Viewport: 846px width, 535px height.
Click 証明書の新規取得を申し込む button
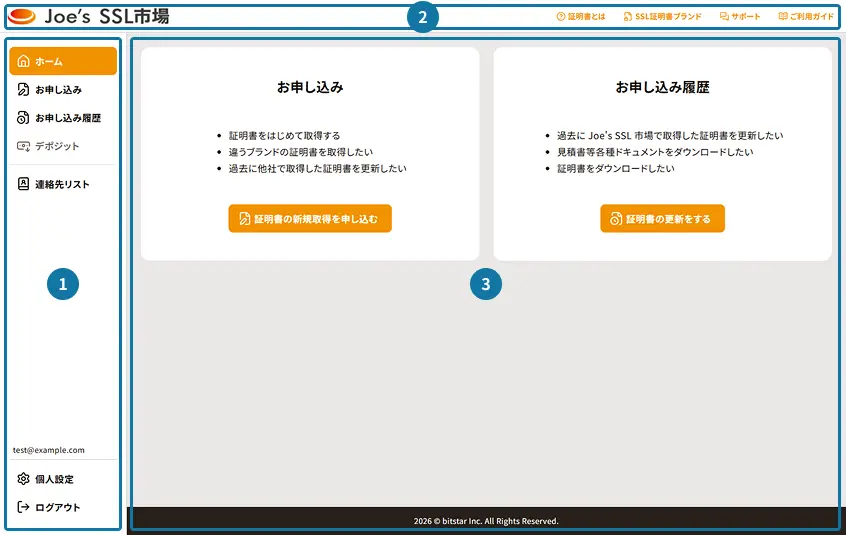tap(310, 218)
